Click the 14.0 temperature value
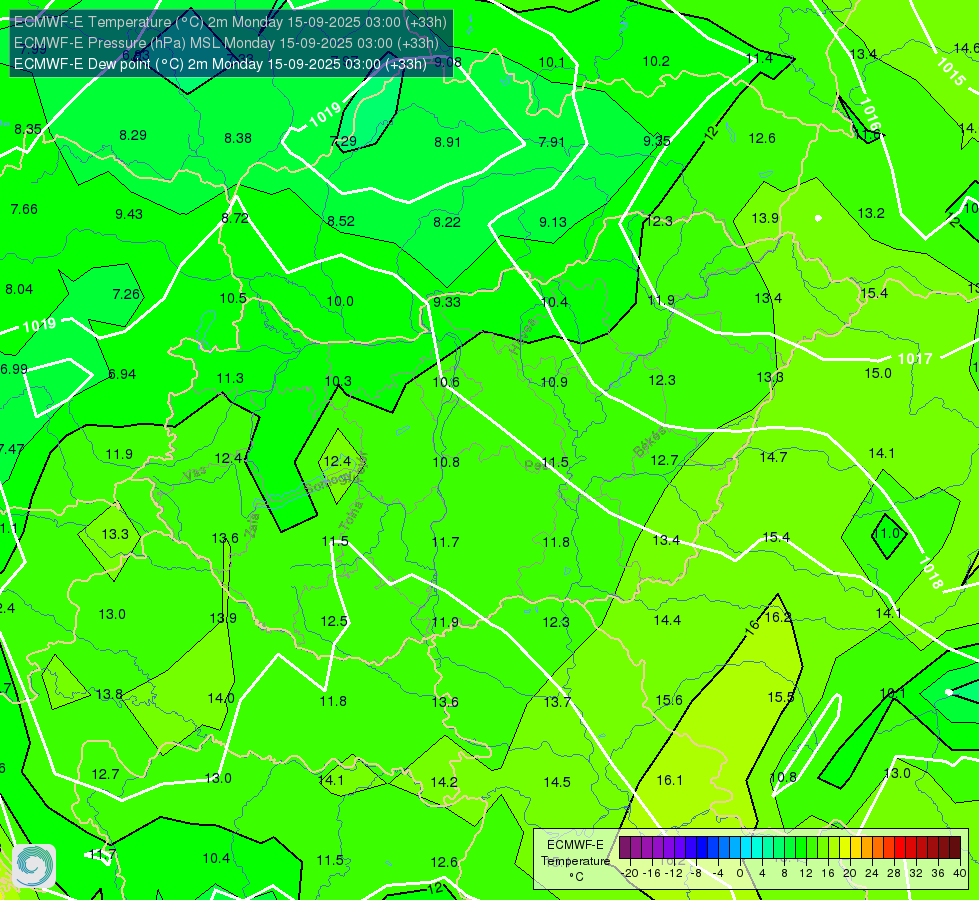This screenshot has width=979, height=900. click(x=221, y=698)
